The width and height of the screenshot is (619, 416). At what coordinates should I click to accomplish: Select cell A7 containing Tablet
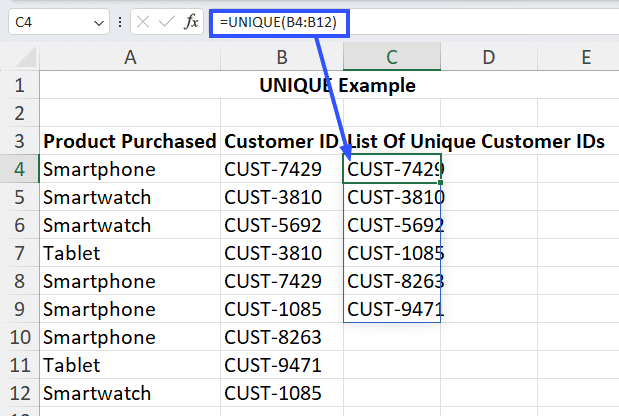[130, 253]
